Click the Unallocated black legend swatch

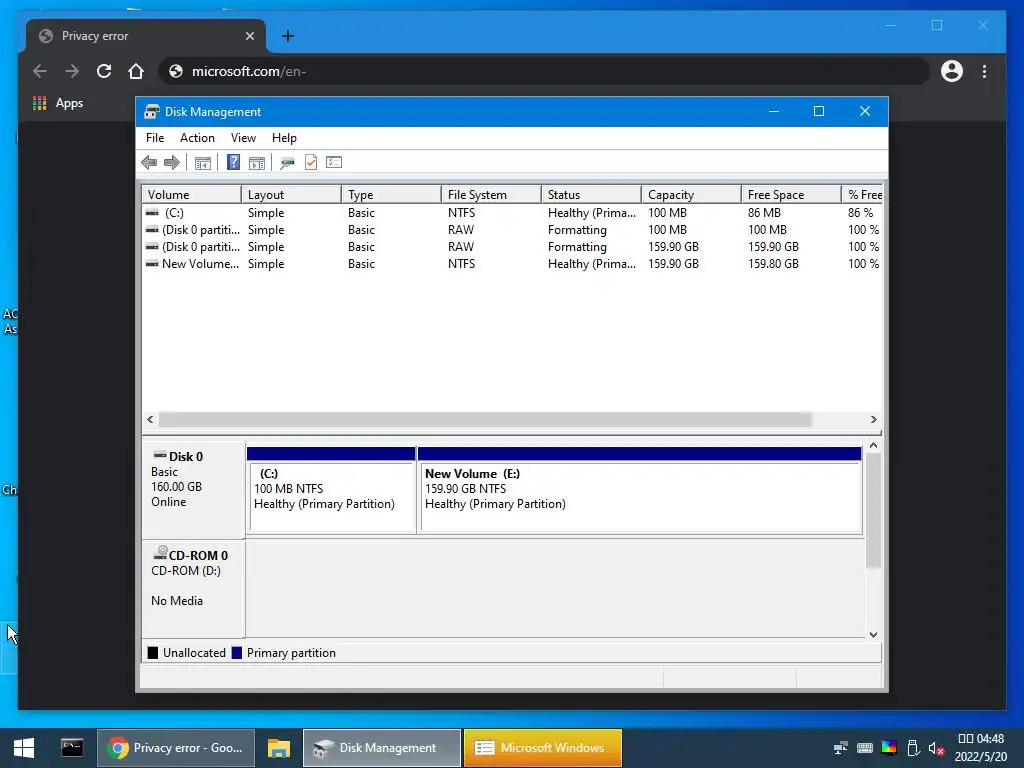coord(153,653)
